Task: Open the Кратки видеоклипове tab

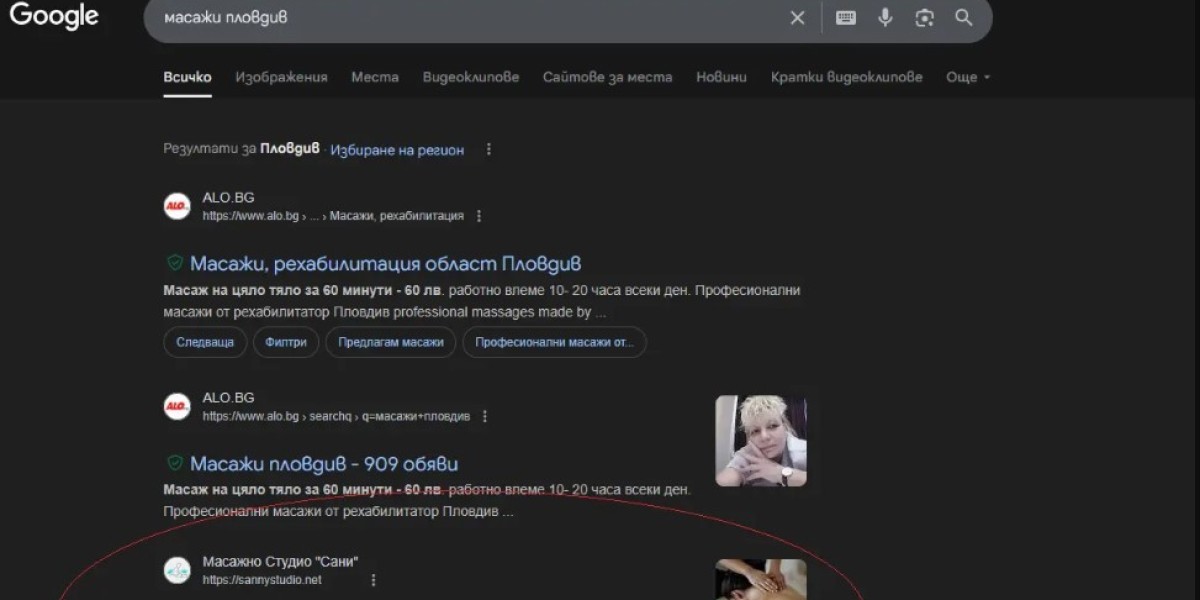Action: 847,77
